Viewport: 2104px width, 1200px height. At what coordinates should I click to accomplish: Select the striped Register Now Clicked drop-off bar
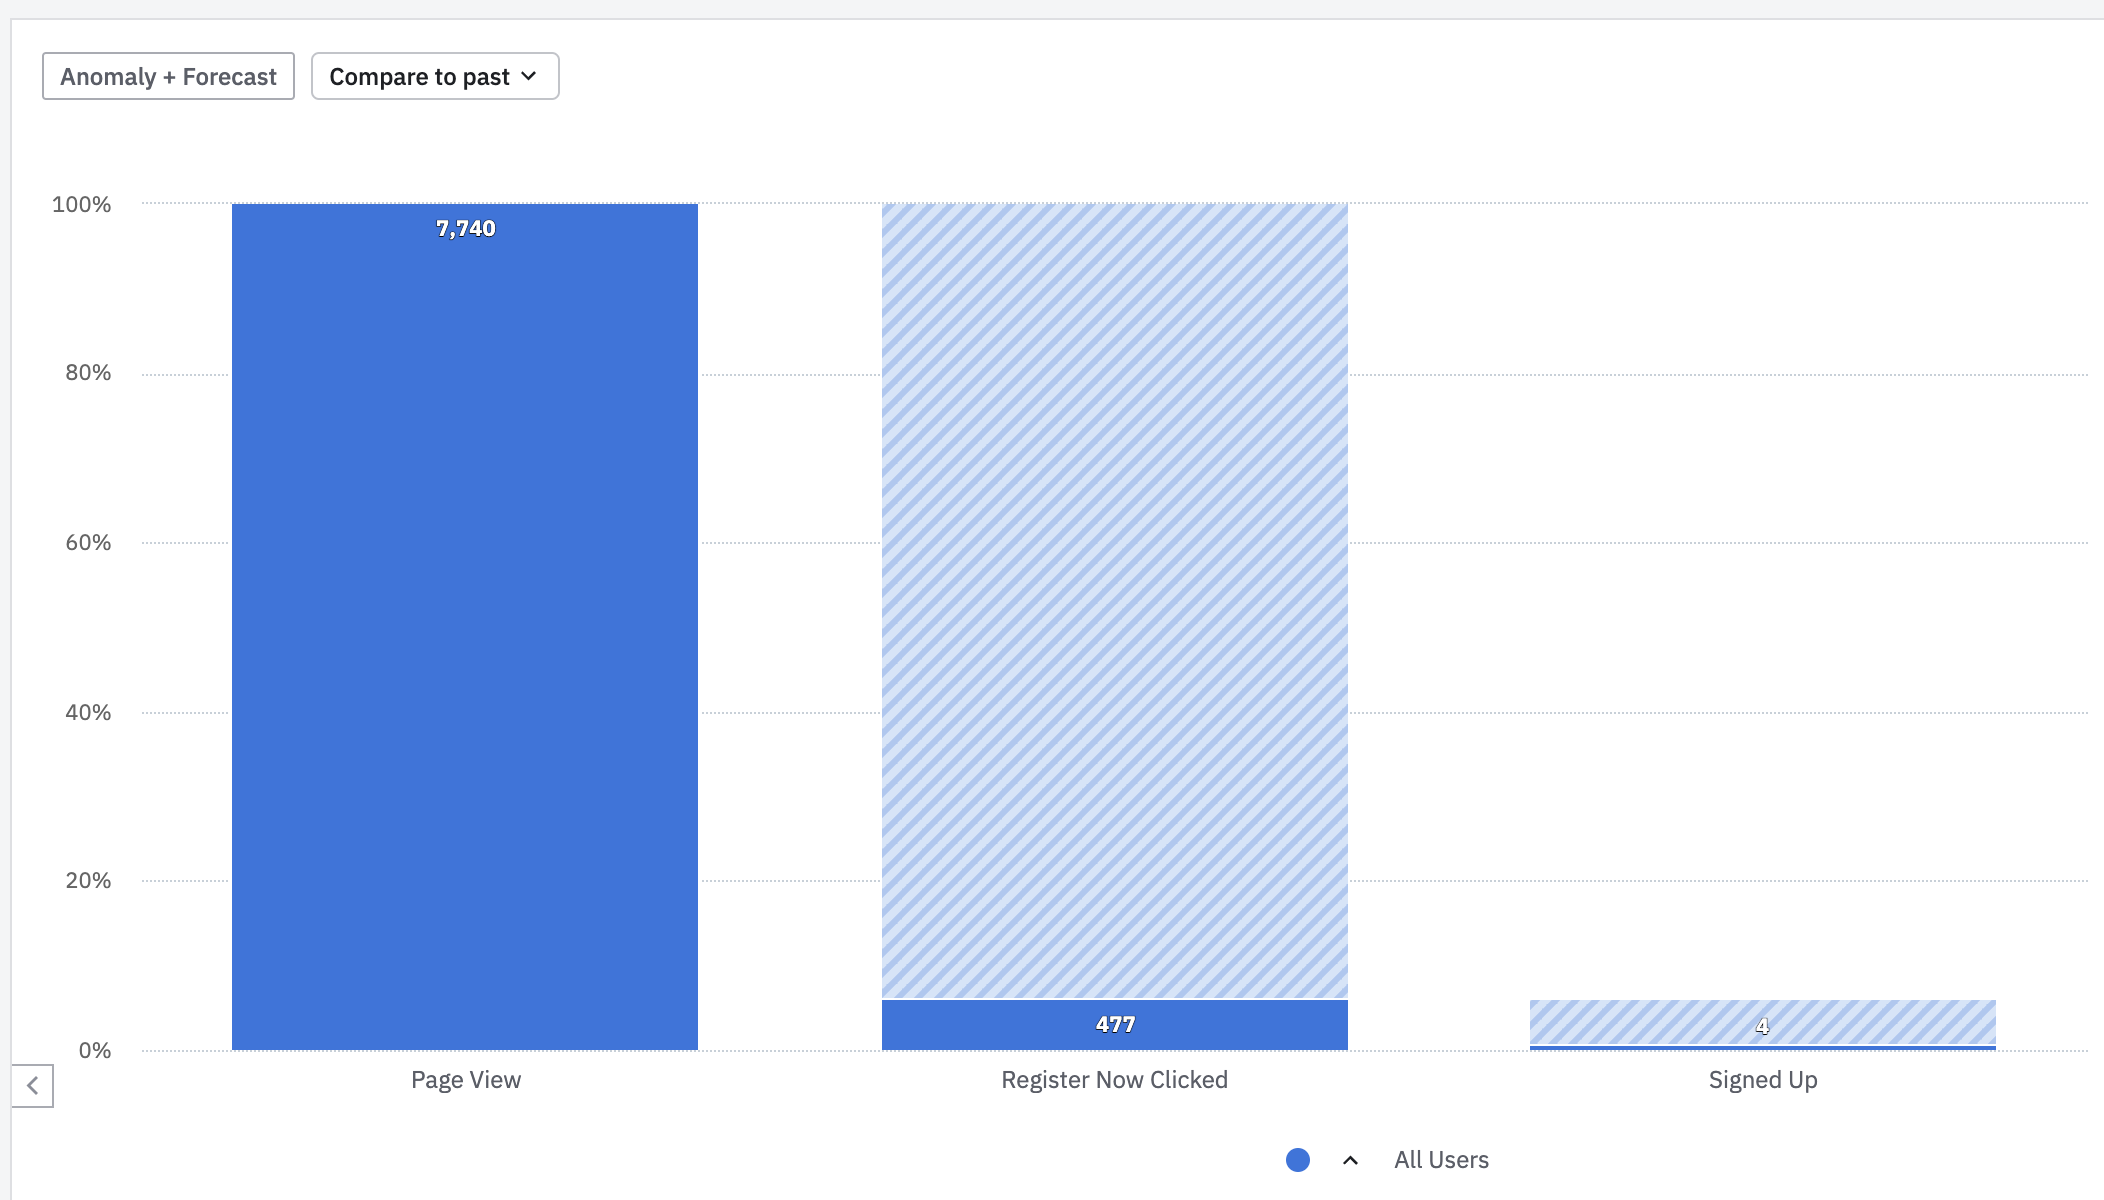point(1114,600)
